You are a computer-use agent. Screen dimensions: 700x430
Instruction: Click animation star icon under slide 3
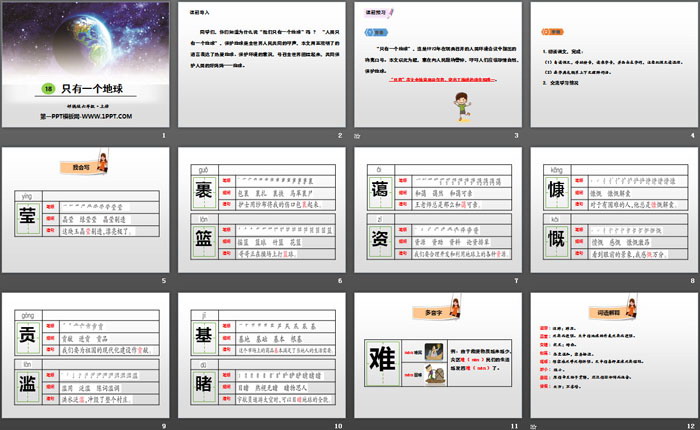[357, 136]
